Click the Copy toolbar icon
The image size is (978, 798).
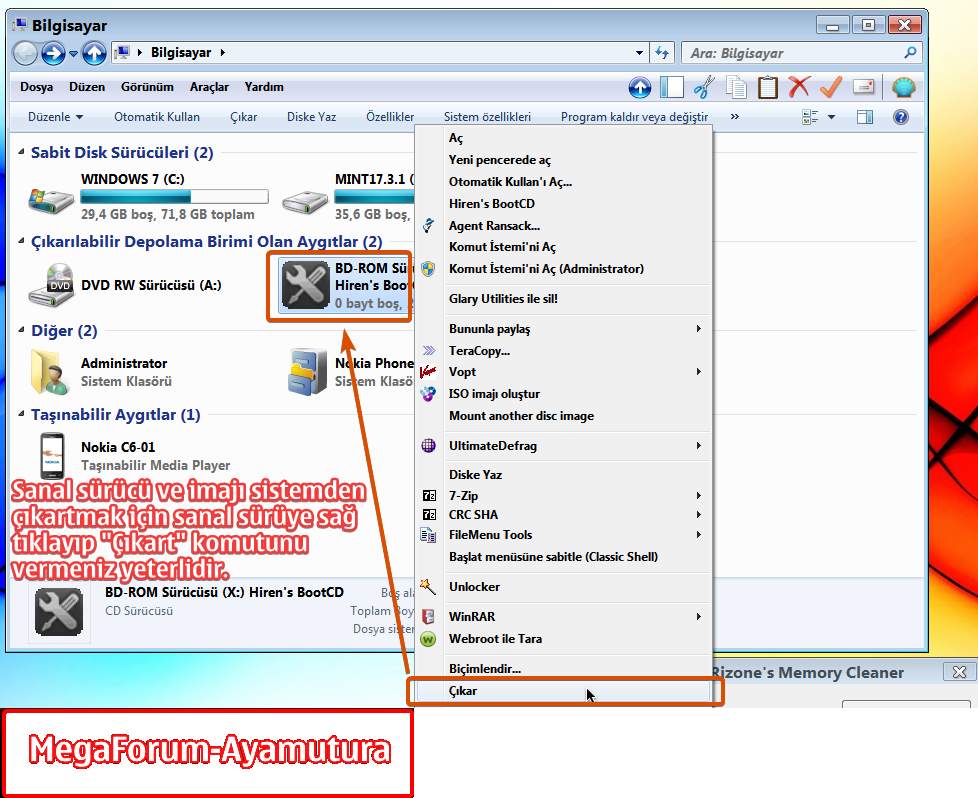(736, 87)
